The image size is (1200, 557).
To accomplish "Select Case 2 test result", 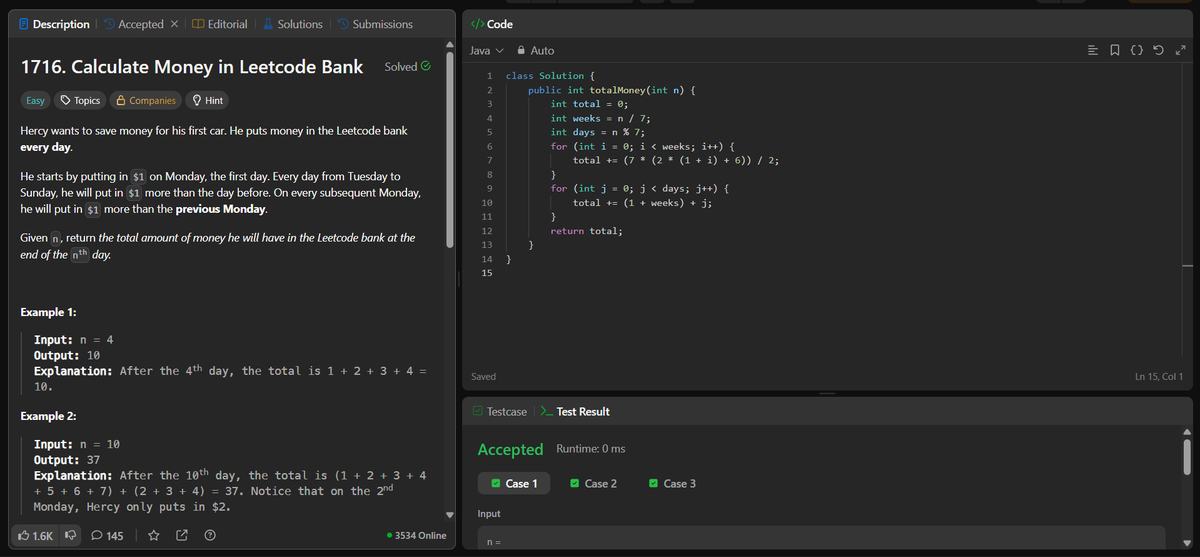I will (x=593, y=483).
